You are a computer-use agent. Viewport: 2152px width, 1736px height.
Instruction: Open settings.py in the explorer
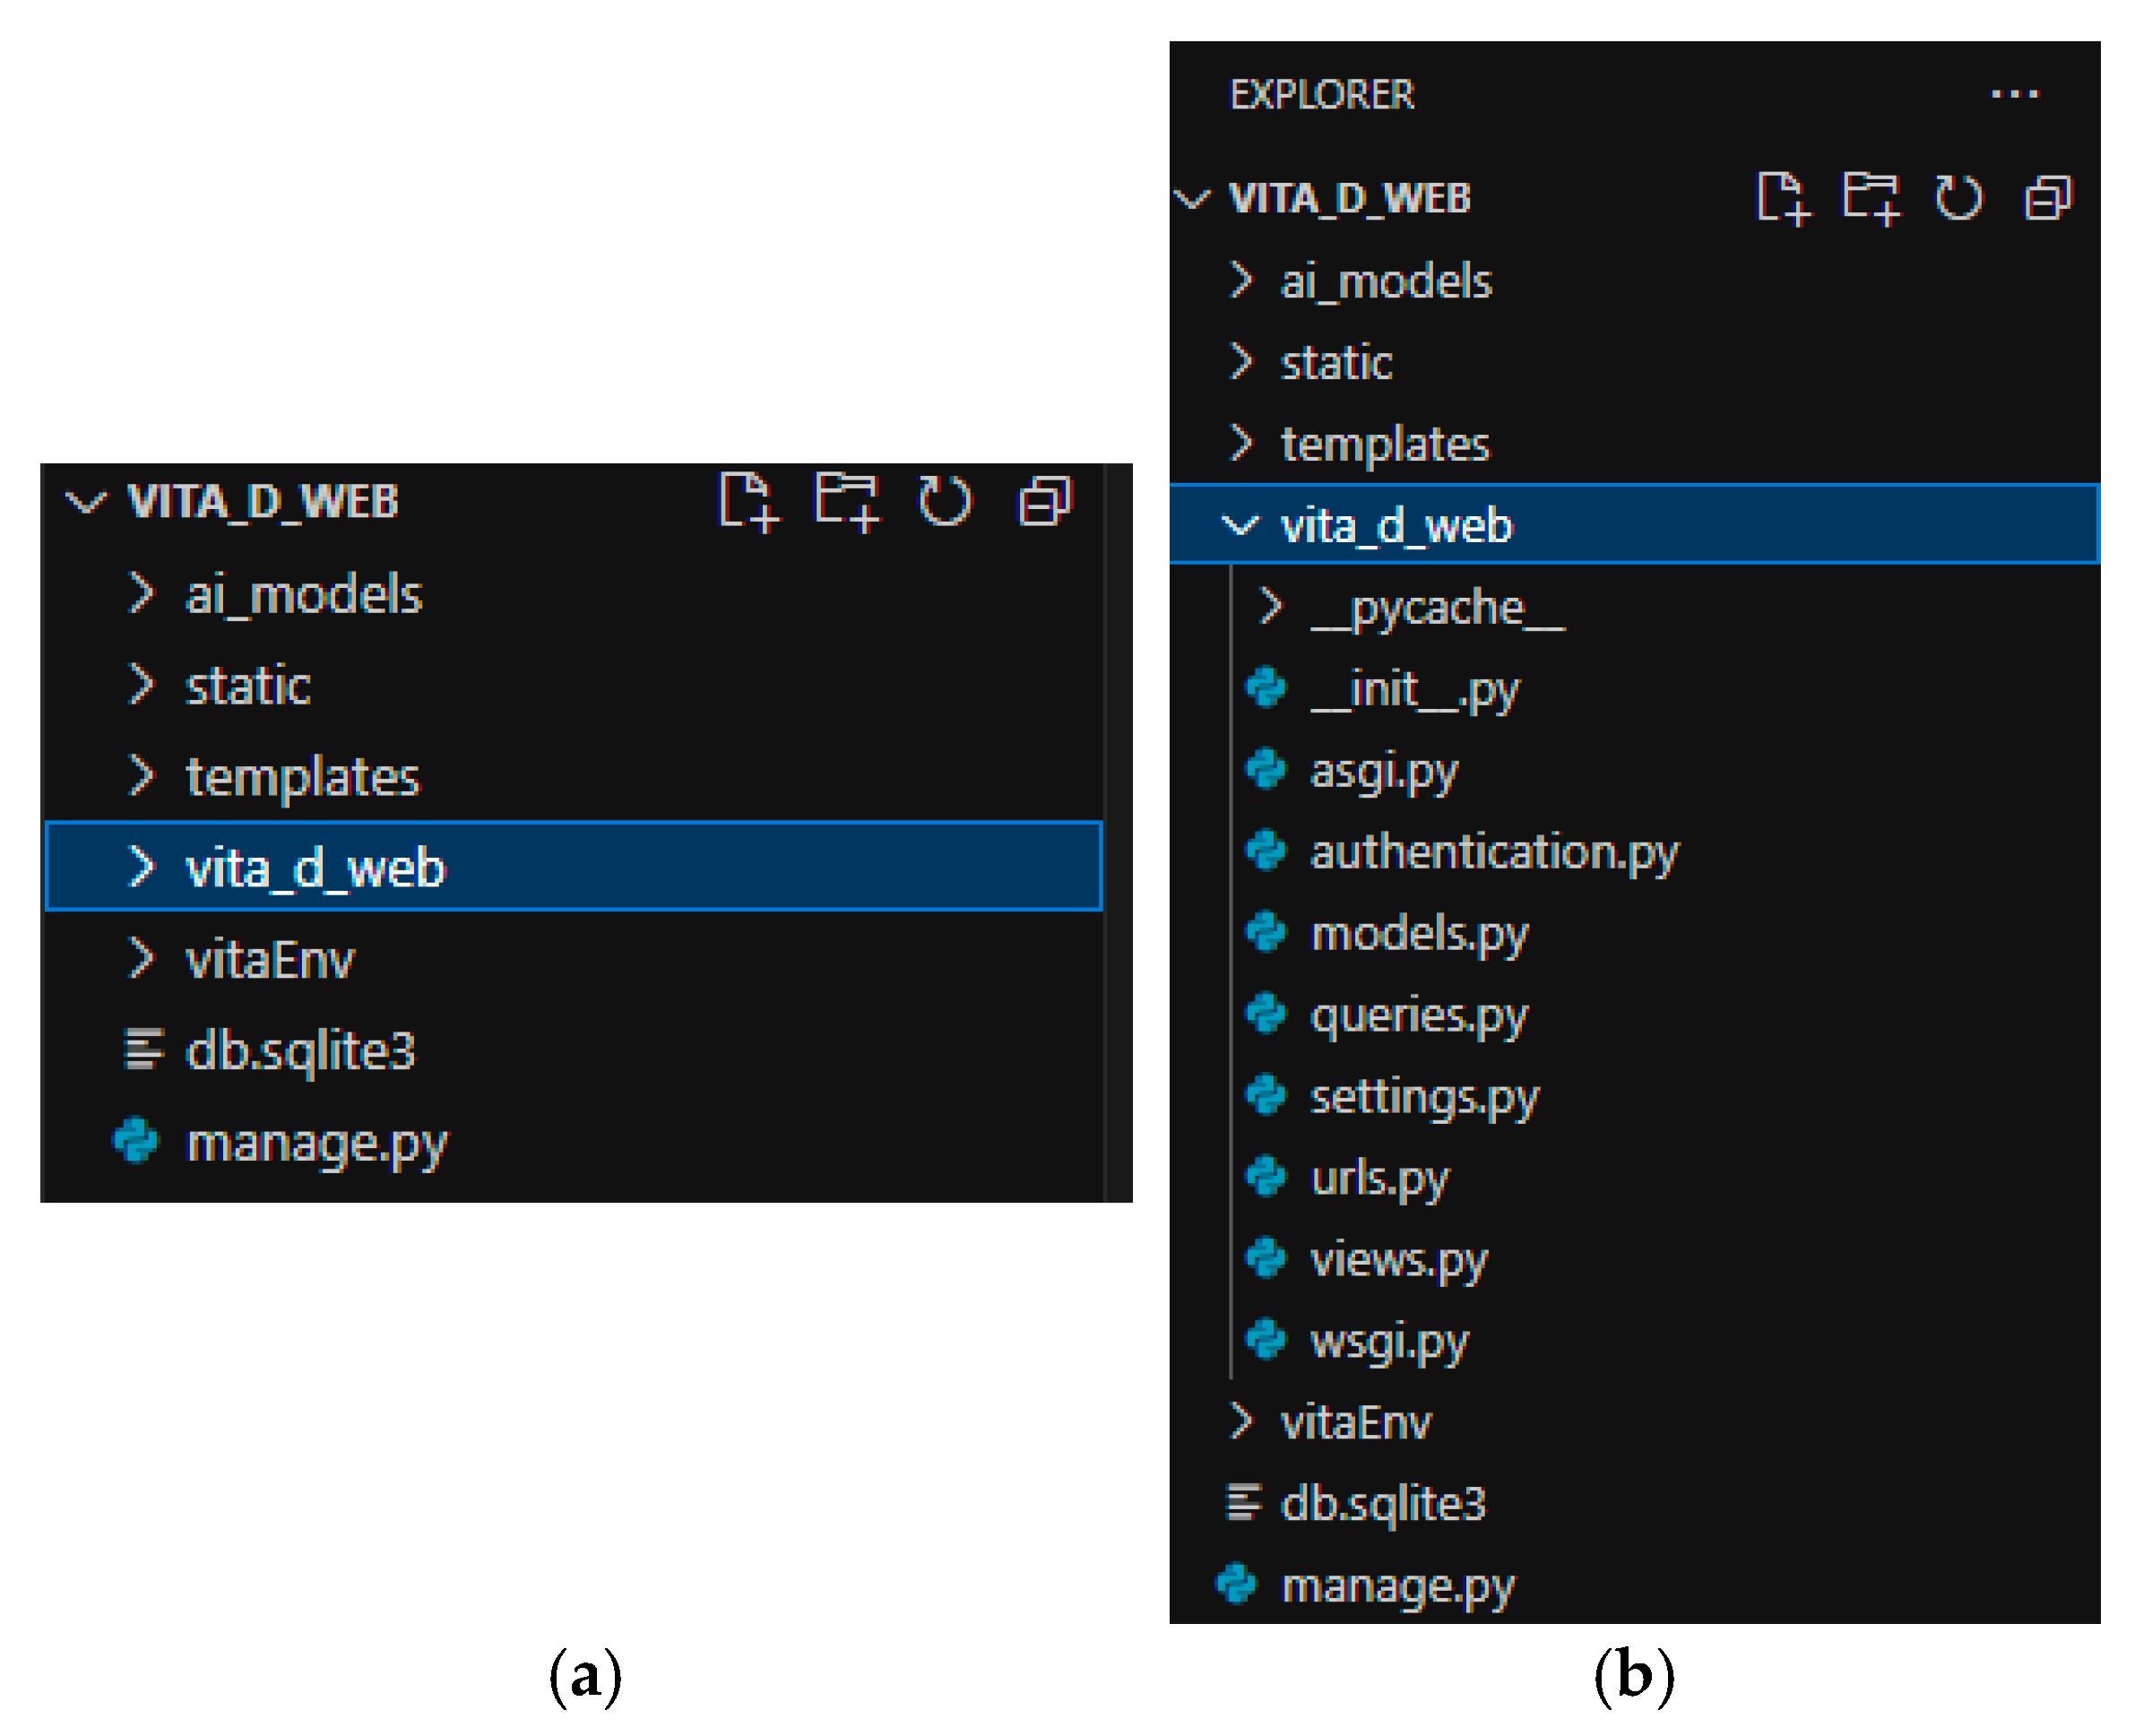[1424, 1097]
